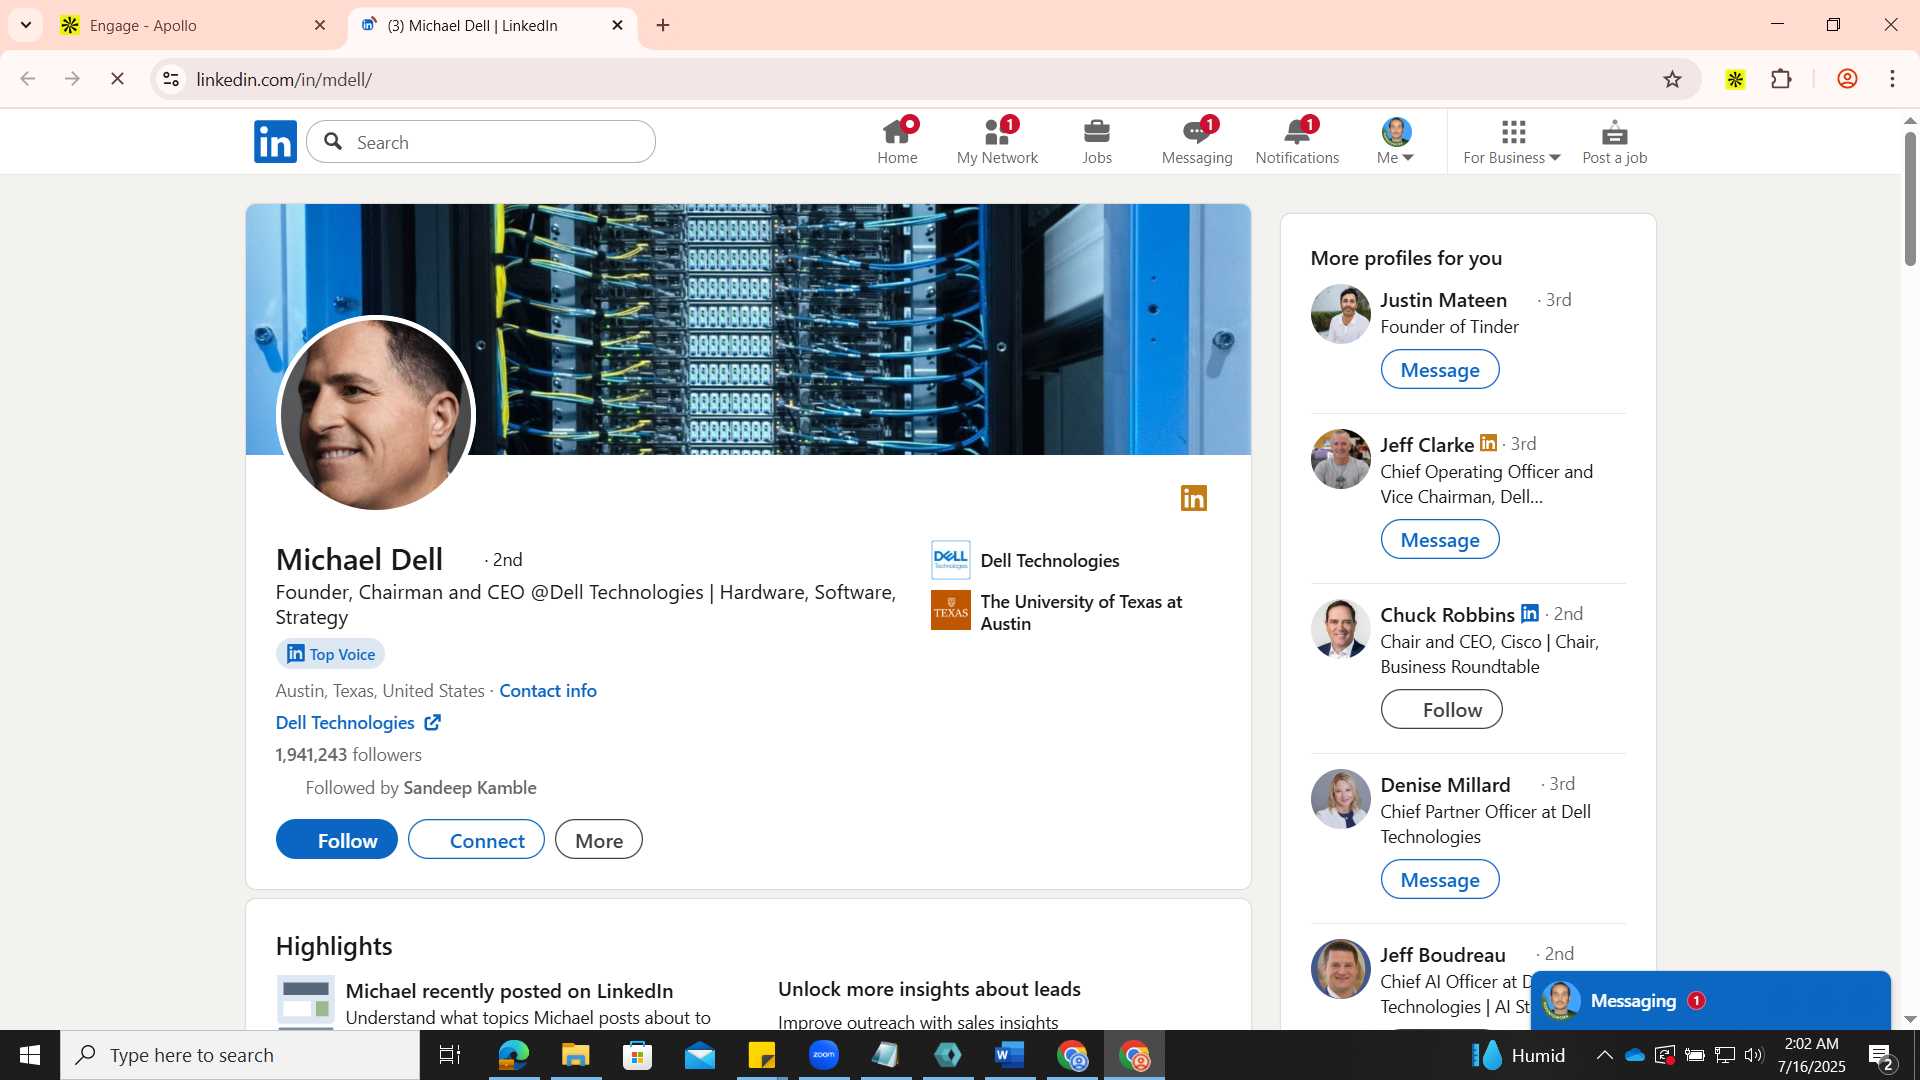Show hidden system tray icons

tap(1604, 1055)
